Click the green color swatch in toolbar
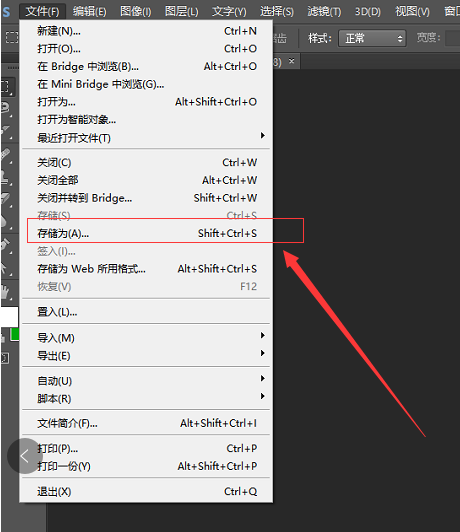Viewport: 460px width, 532px height. point(15,335)
